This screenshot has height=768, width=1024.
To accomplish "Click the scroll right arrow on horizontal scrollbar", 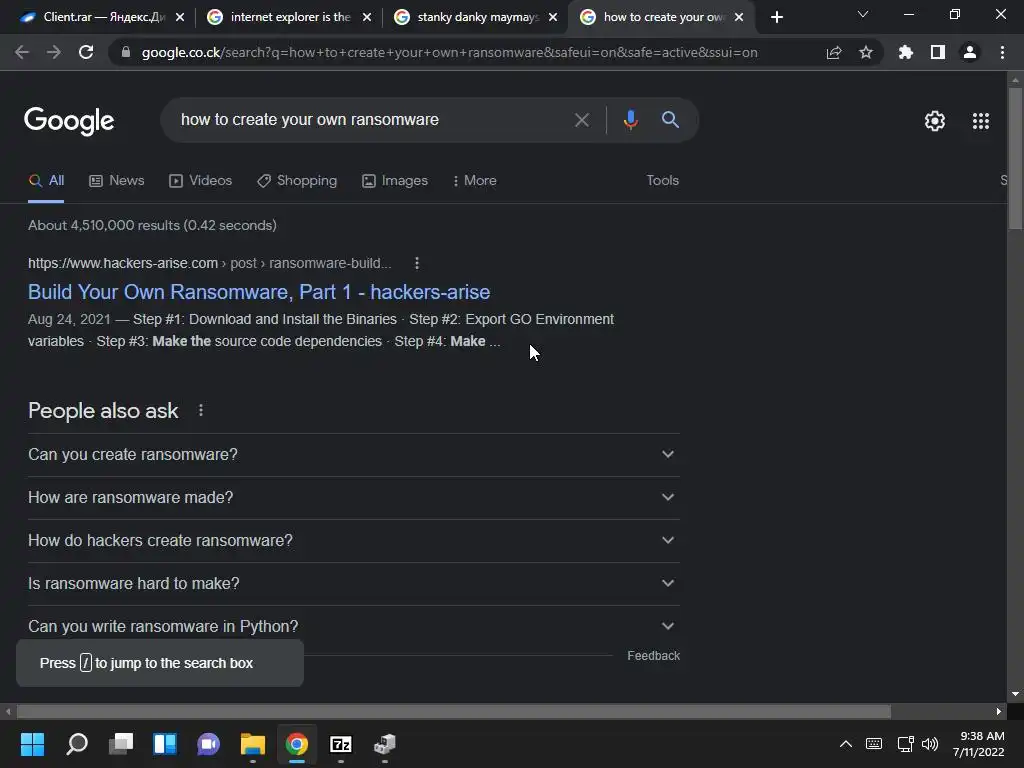I will pos(999,711).
